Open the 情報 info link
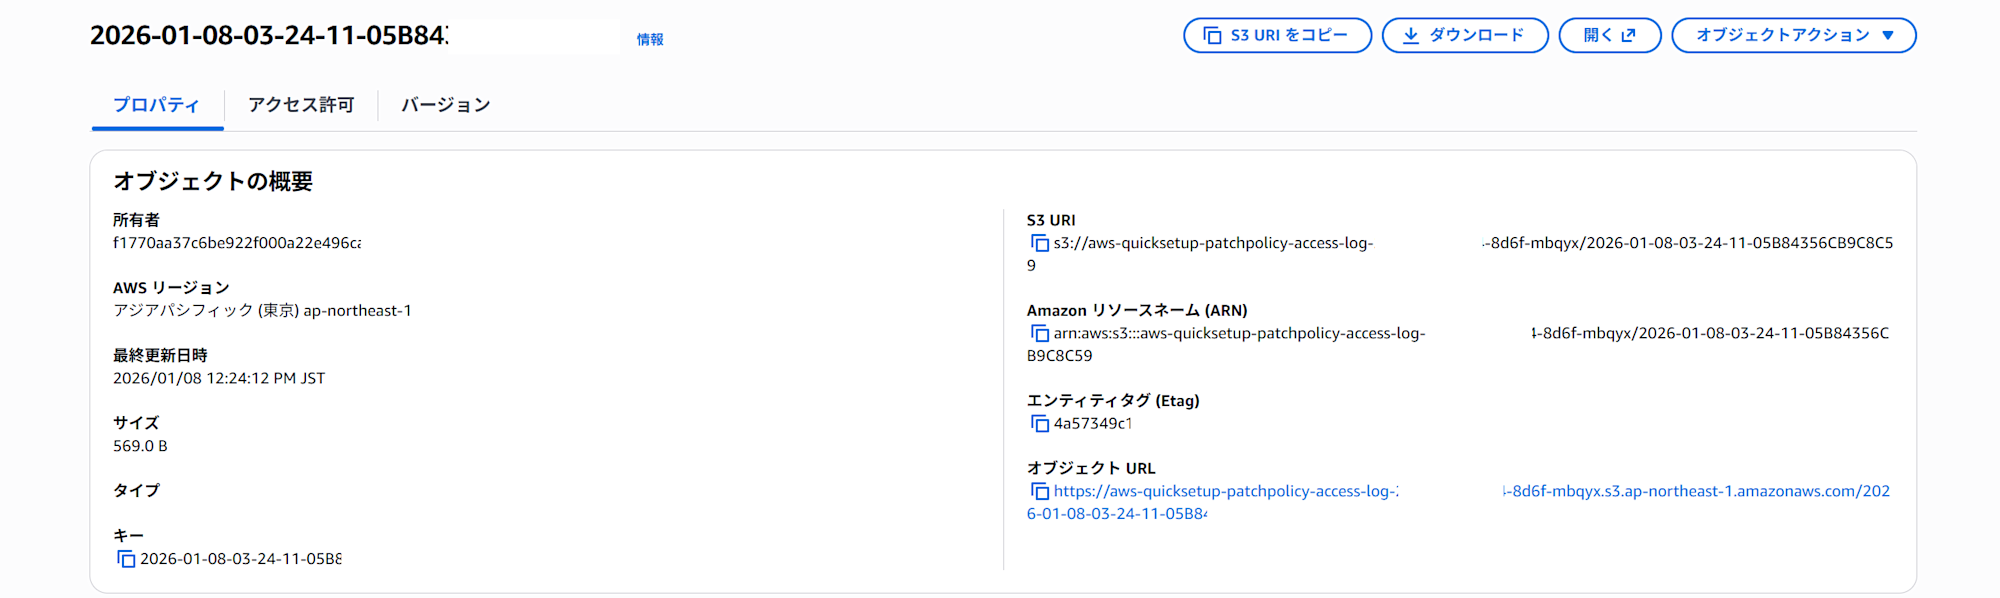Viewport: 2000px width, 598px height. coord(650,39)
